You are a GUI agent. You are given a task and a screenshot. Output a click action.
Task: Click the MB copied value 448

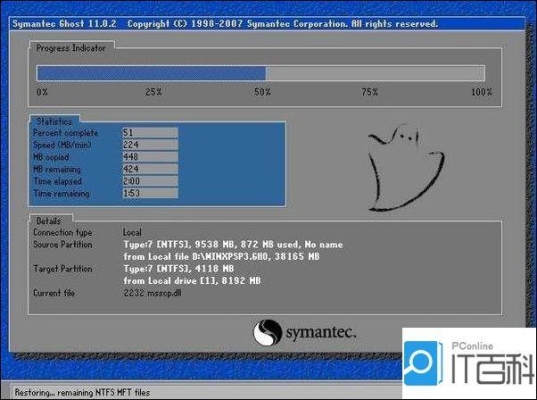[150, 157]
